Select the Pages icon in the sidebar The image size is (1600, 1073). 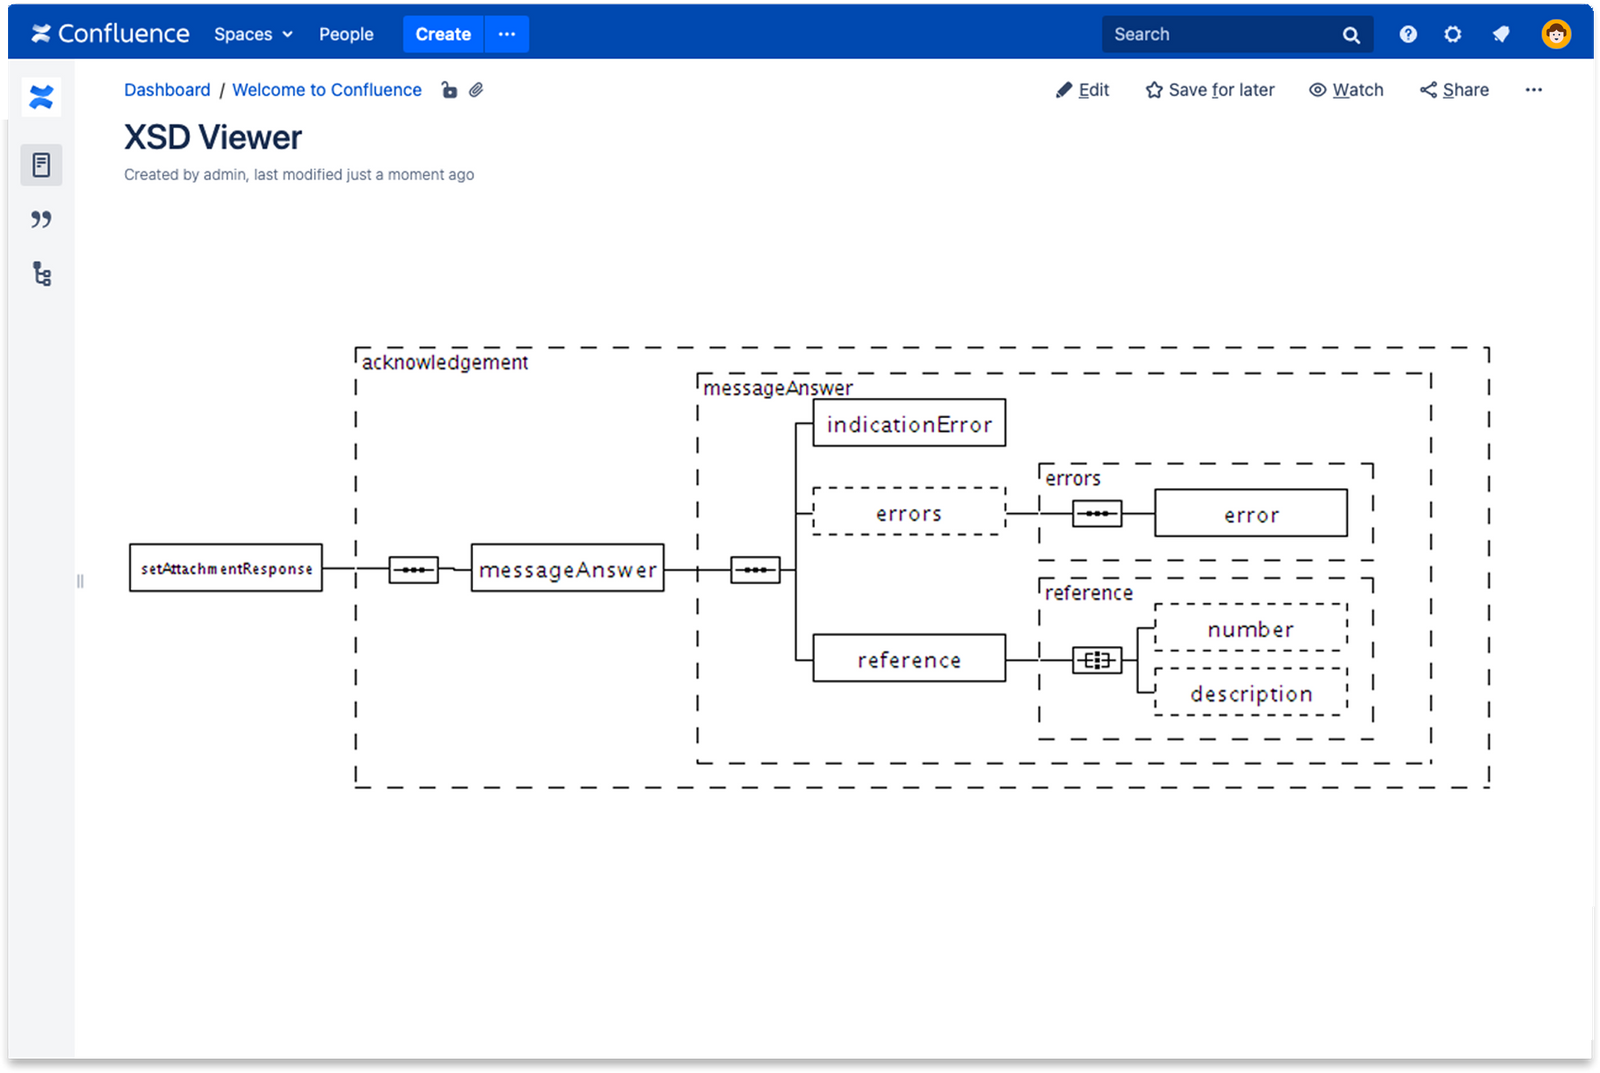pos(41,165)
